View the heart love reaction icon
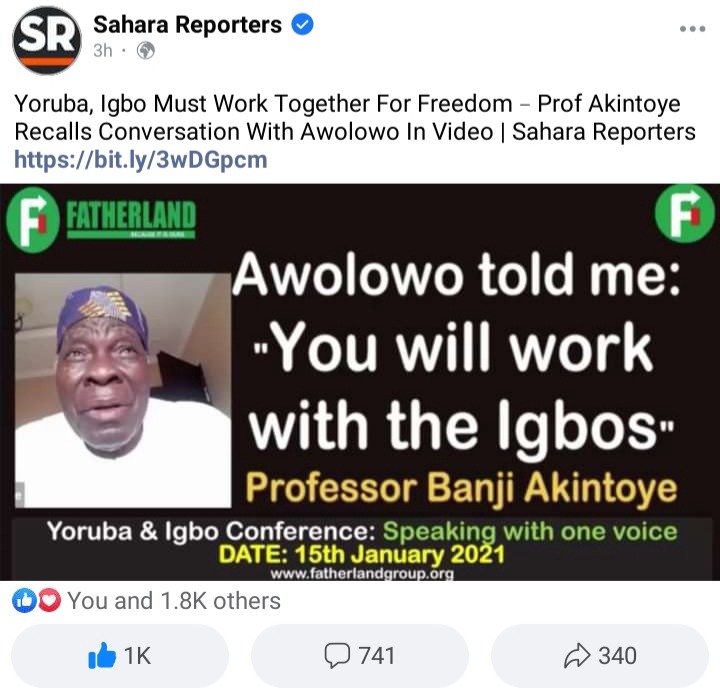 [49, 600]
